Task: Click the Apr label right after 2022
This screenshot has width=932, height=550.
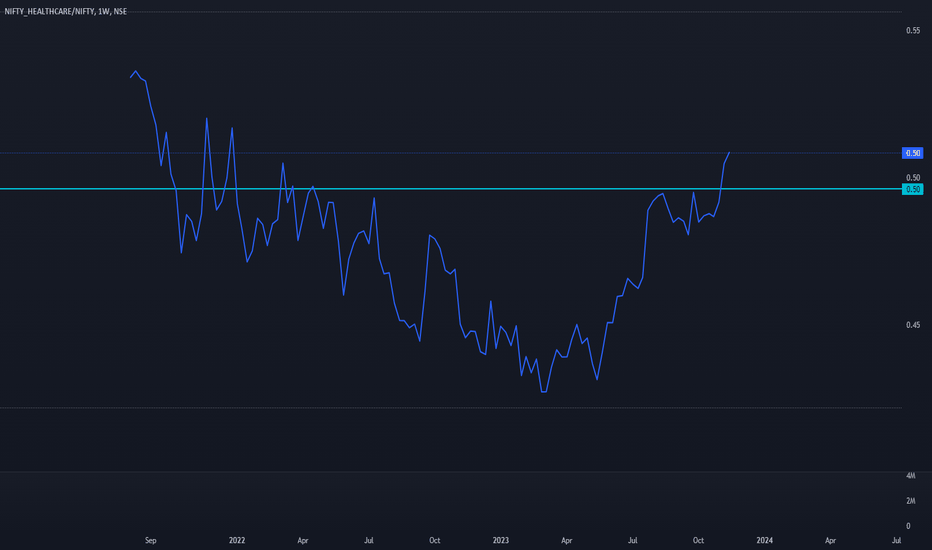Action: pyautogui.click(x=303, y=540)
